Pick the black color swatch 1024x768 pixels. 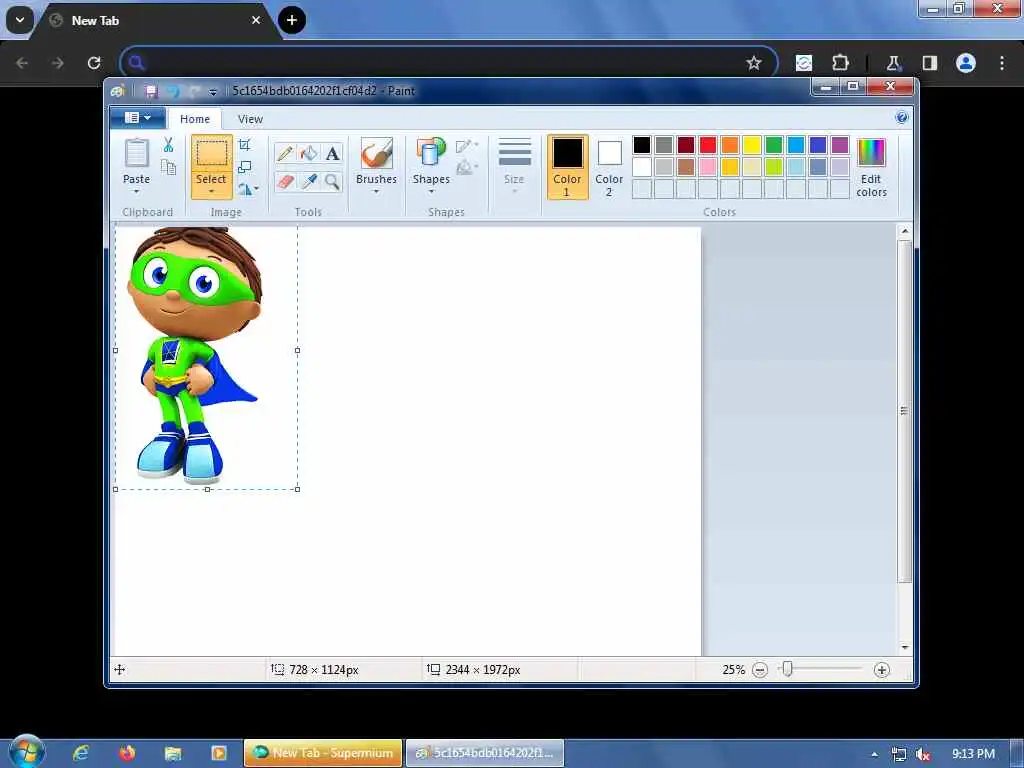click(642, 145)
